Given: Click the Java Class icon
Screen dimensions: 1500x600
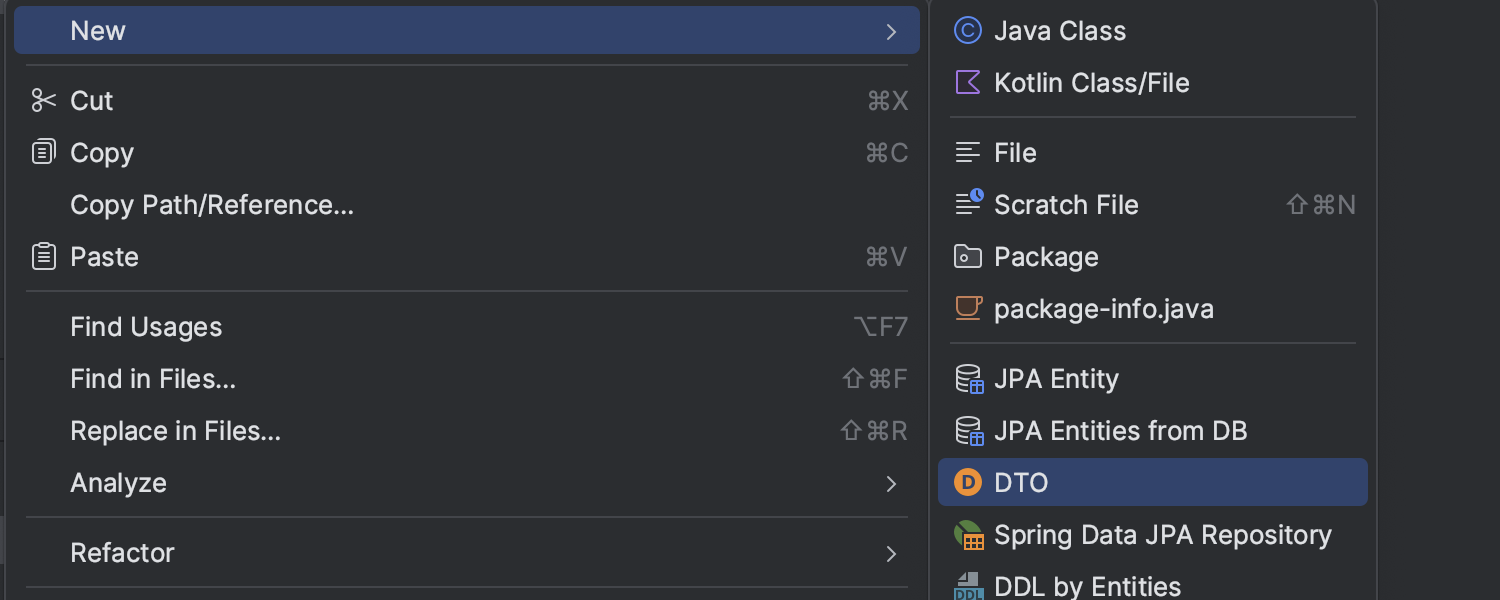Looking at the screenshot, I should click(x=968, y=31).
